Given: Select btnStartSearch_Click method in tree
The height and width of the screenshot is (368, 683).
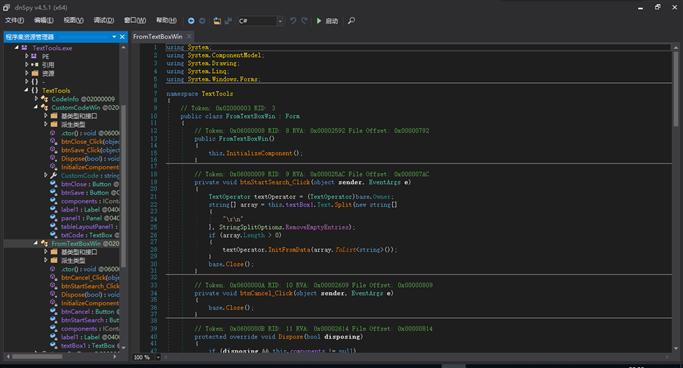Looking at the screenshot, I should tap(90, 286).
